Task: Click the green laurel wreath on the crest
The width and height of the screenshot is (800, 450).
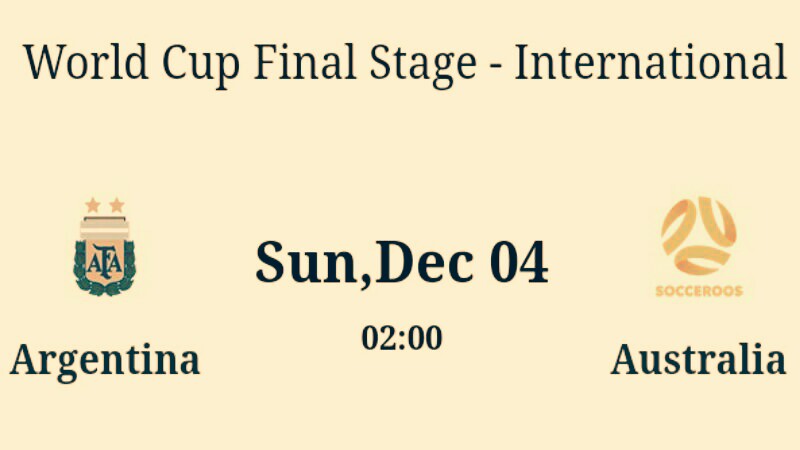Action: pos(104,287)
